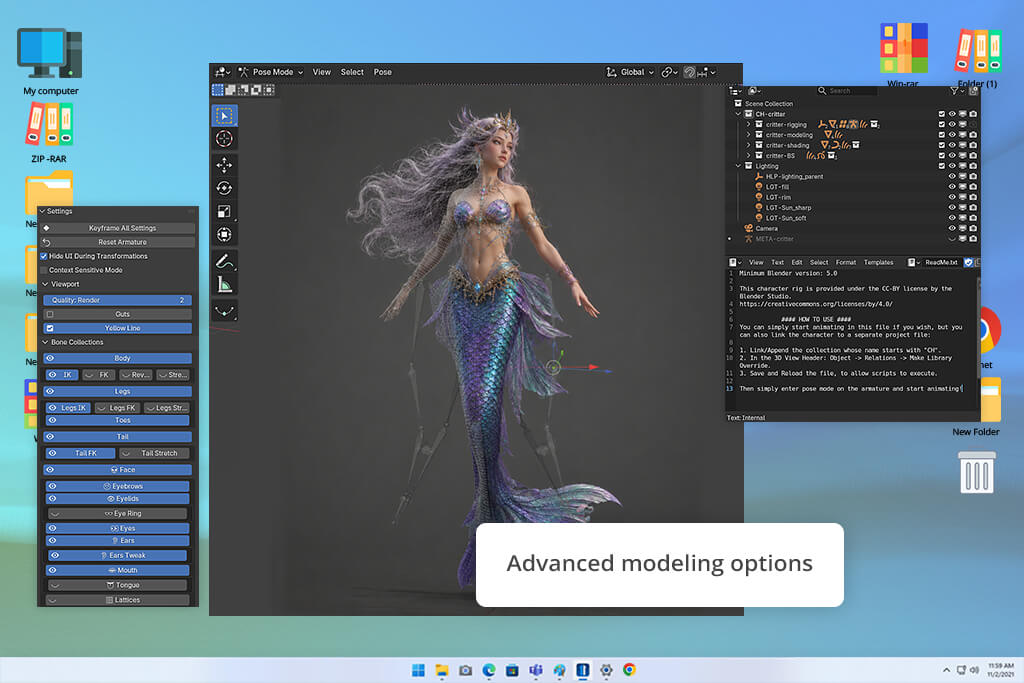Hide the LGT-rim light with its eye icon

[x=952, y=197]
